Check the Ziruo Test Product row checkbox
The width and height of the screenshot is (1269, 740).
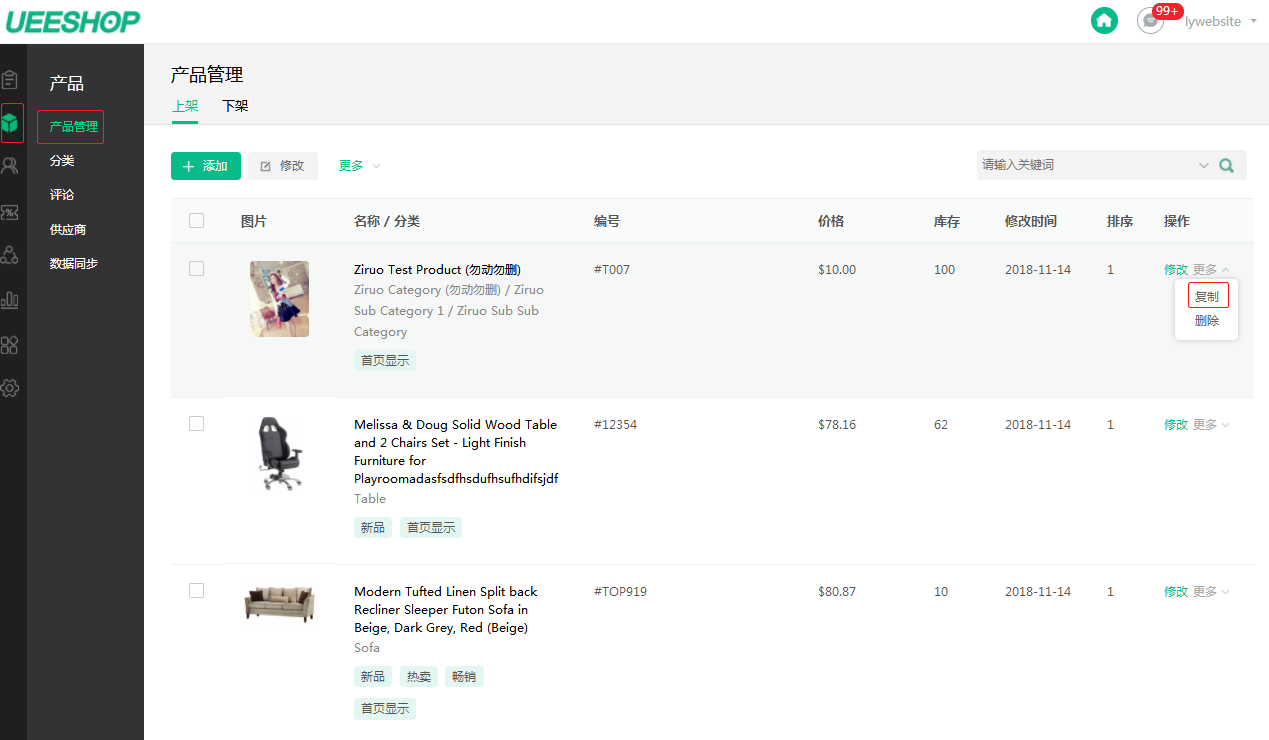(196, 269)
